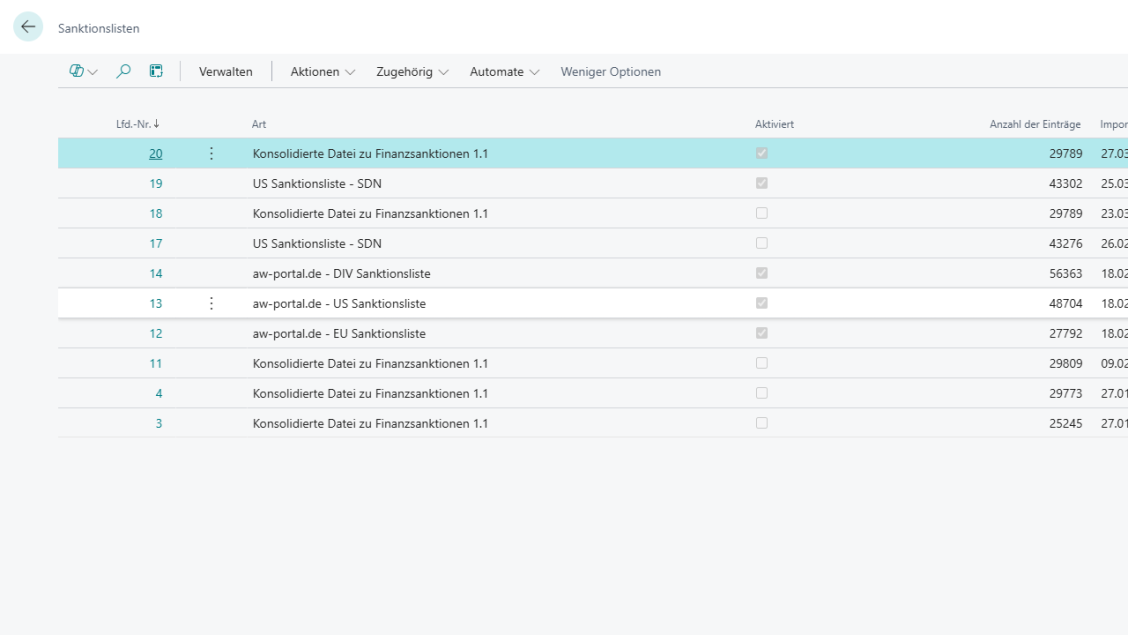Click entry count 56363
Viewport: 1128px width, 635px height.
[x=1065, y=273]
